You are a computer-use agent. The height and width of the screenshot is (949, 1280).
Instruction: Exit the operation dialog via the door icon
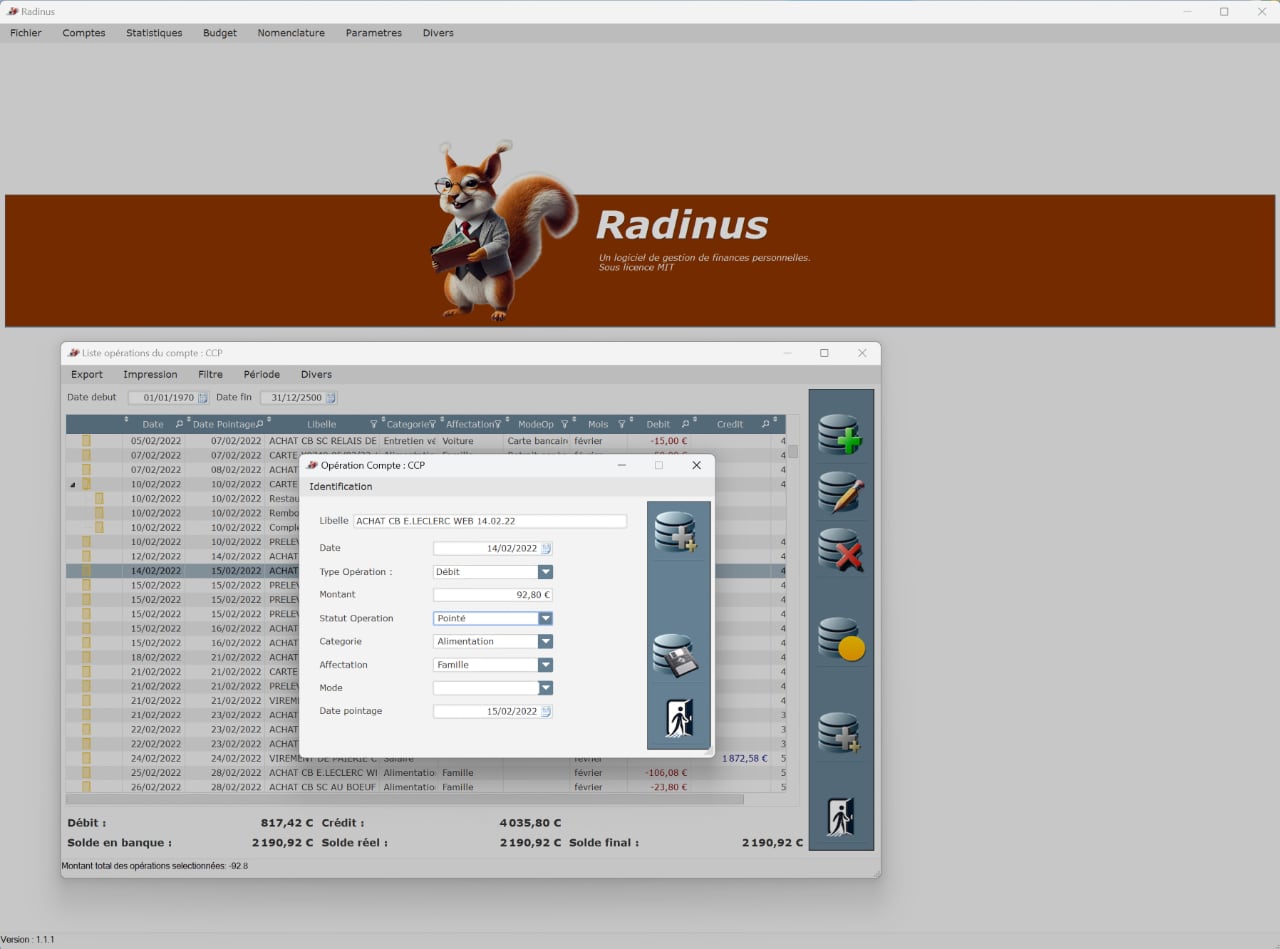point(678,719)
